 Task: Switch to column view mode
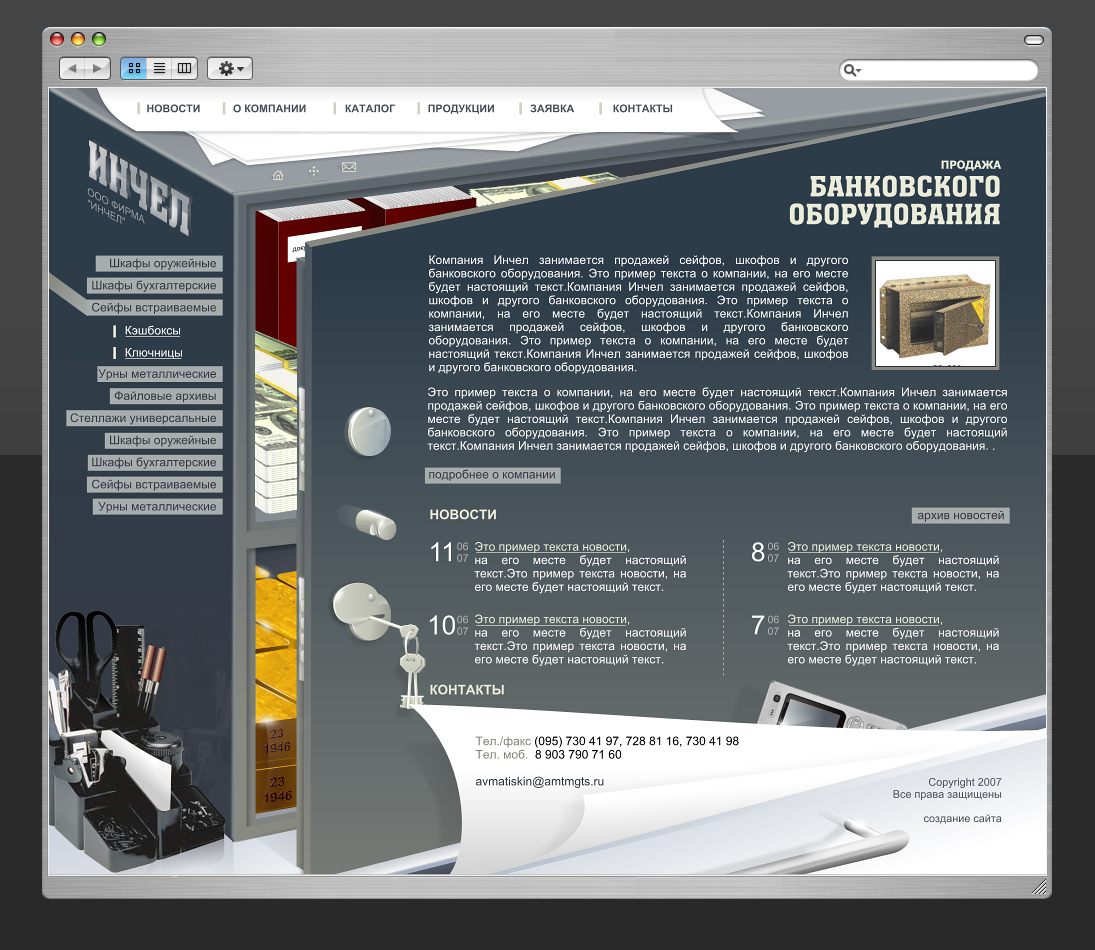click(x=184, y=68)
